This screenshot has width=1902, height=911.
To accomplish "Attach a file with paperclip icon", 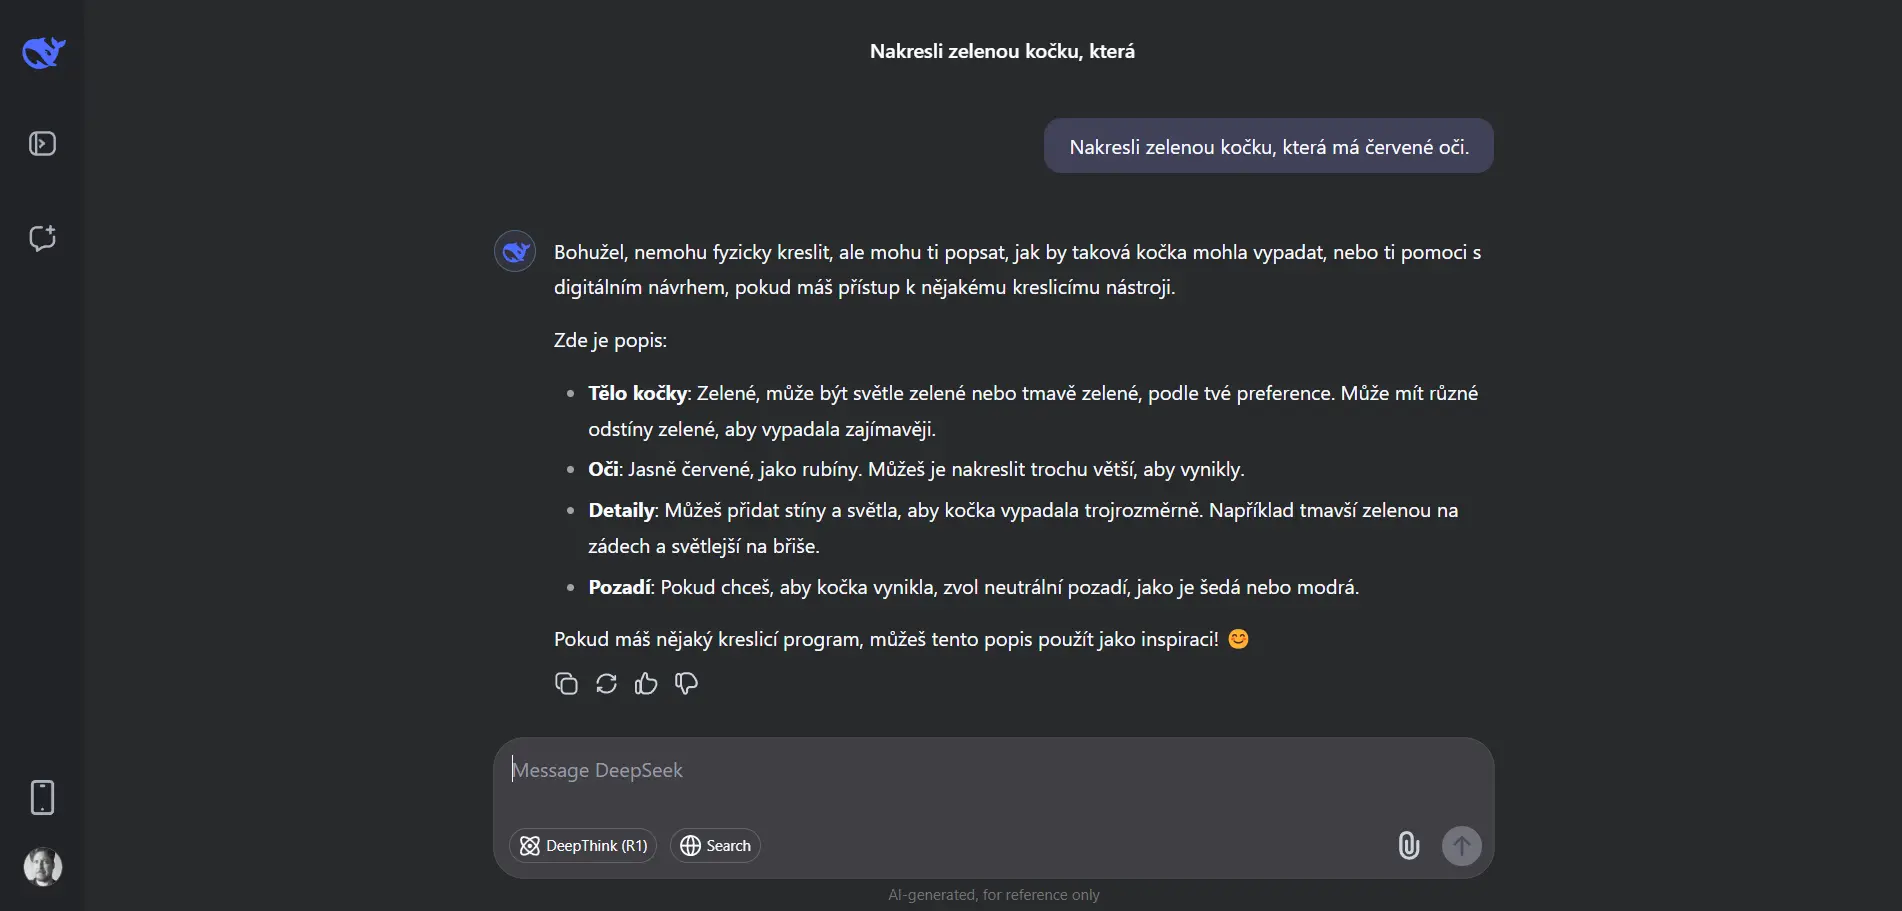I will [1408, 846].
